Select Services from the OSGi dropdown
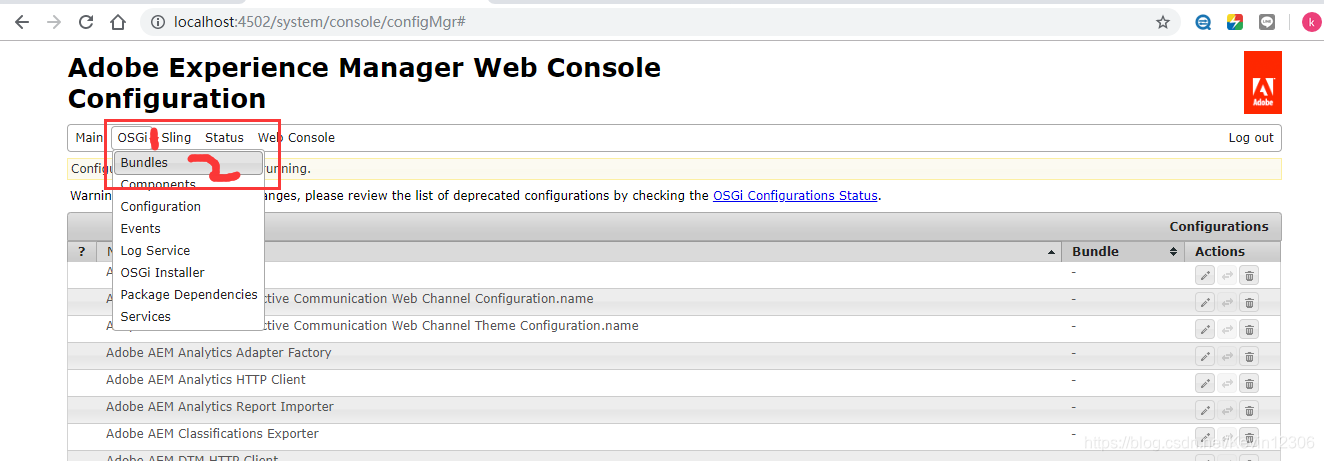The width and height of the screenshot is (1324, 461). [x=188, y=316]
